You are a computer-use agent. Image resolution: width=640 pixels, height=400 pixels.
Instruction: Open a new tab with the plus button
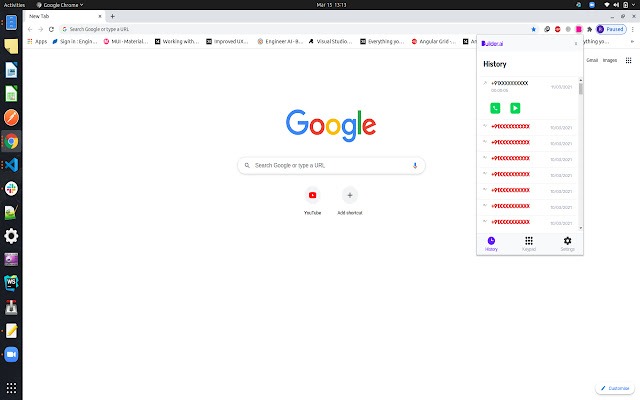click(112, 16)
